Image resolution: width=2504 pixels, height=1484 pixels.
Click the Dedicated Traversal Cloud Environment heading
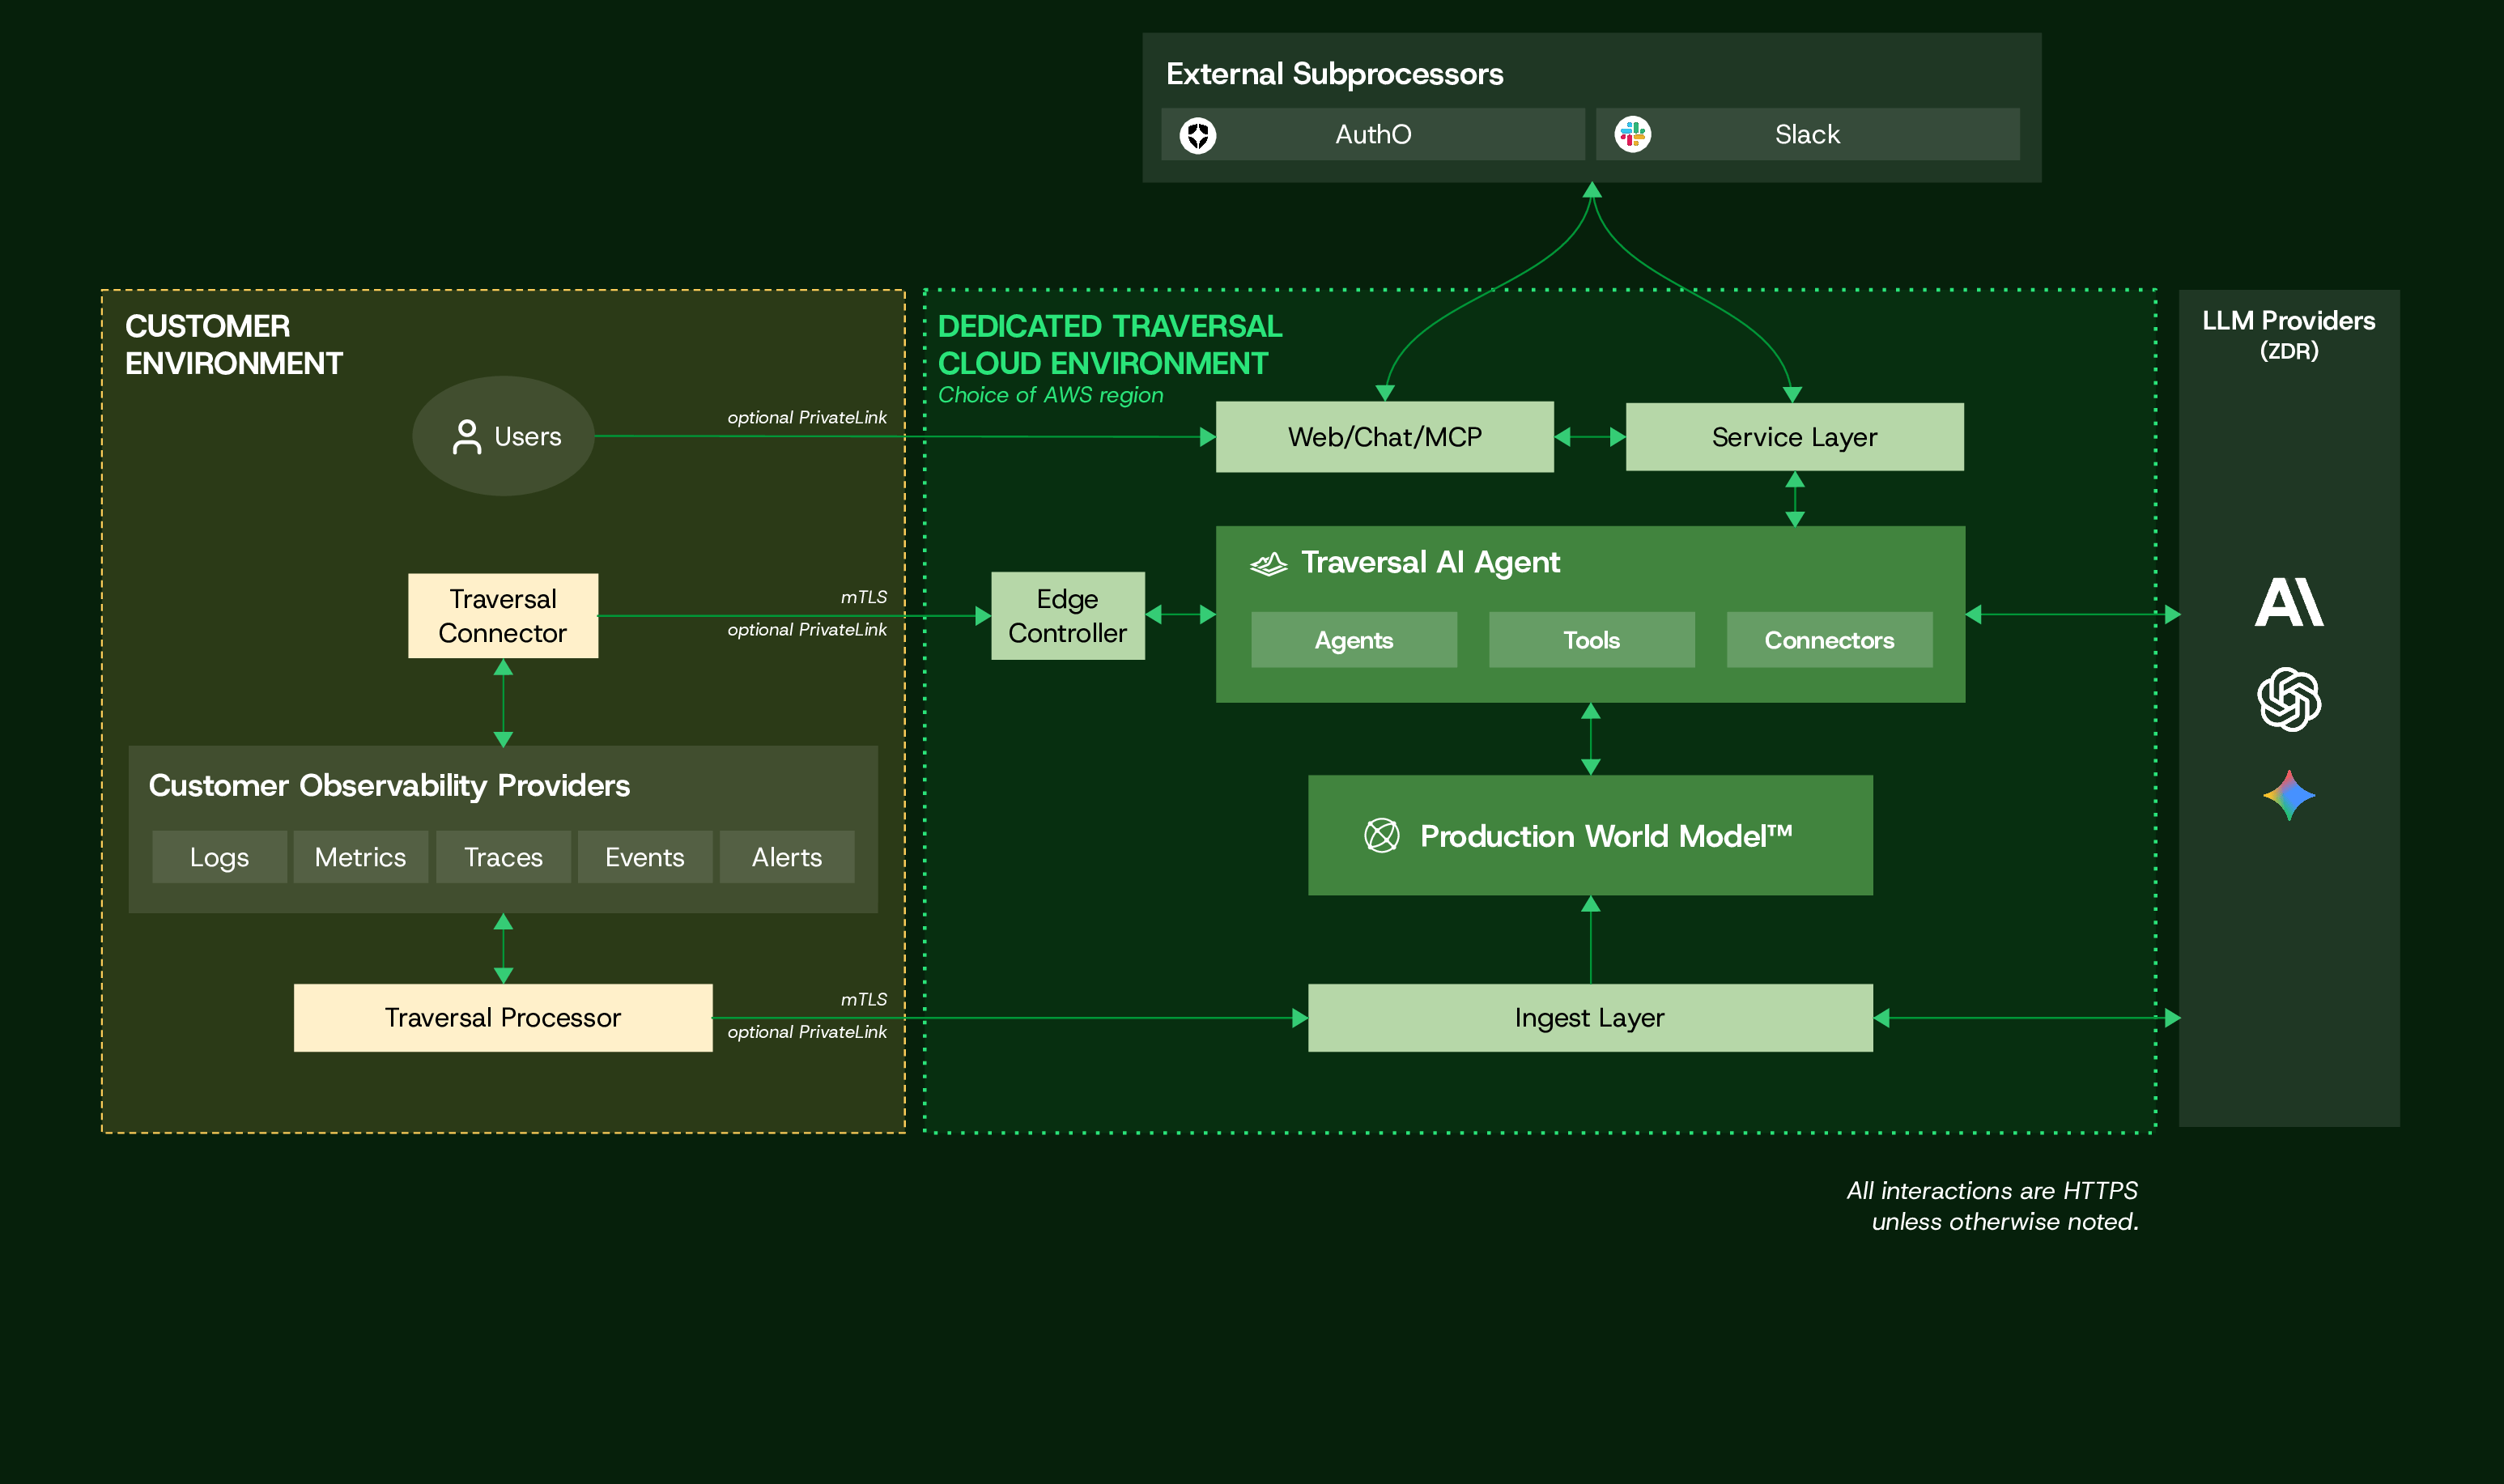[x=1109, y=345]
